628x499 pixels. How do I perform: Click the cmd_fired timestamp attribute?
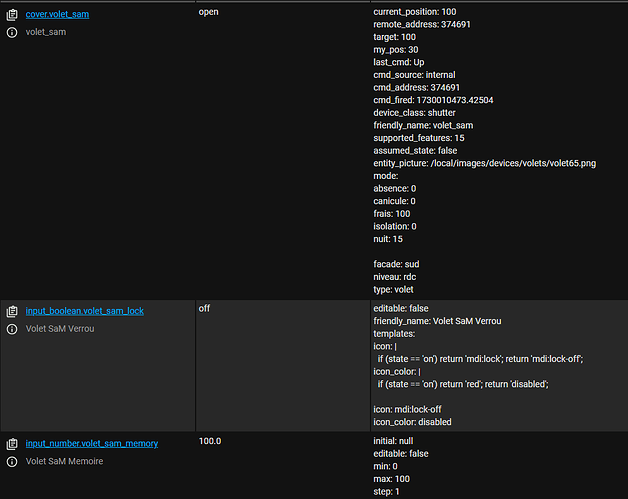tap(433, 100)
